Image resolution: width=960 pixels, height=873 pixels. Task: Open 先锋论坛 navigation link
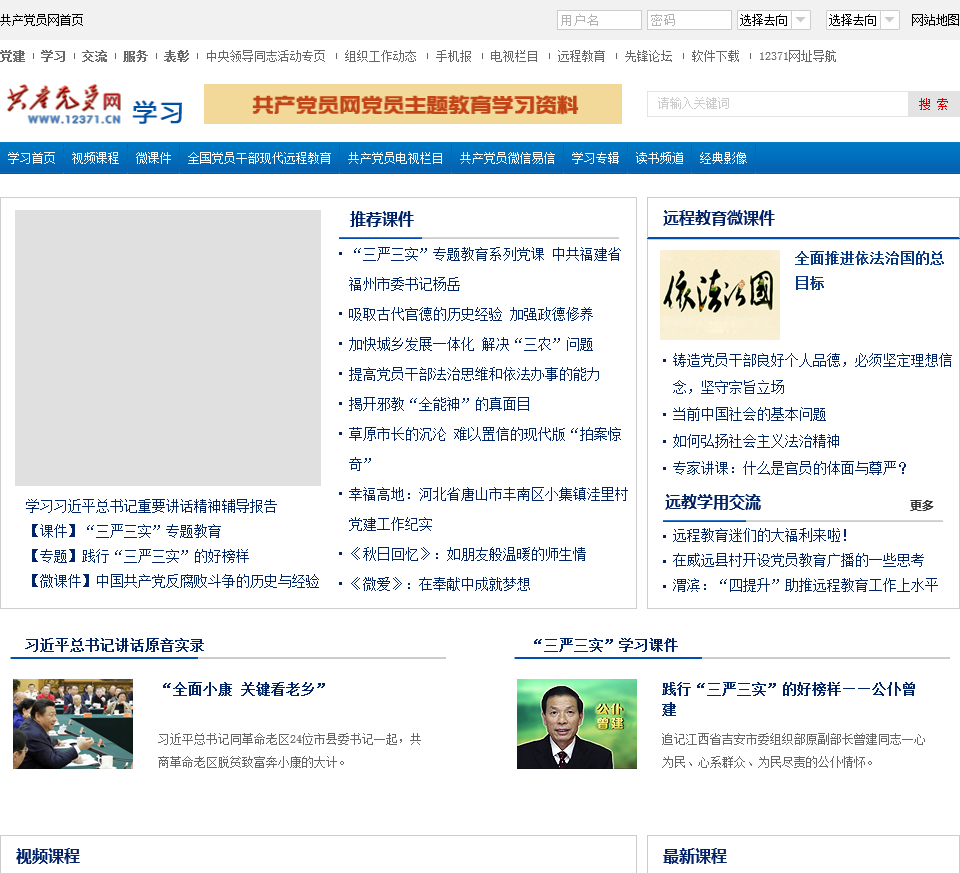[x=648, y=56]
